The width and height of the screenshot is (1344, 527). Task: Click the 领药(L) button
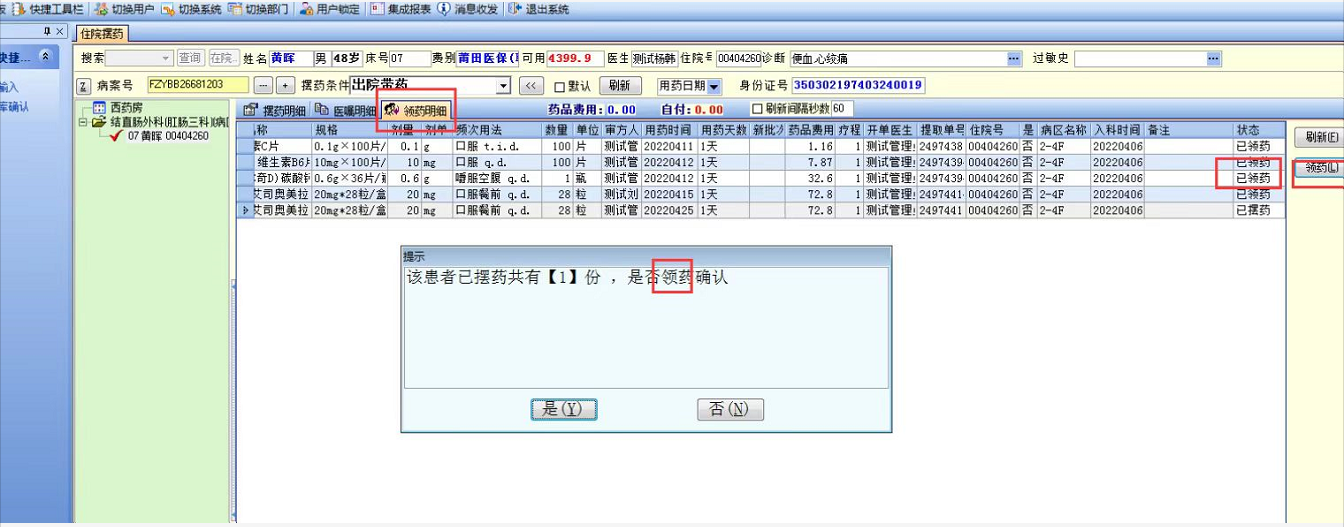[1320, 168]
